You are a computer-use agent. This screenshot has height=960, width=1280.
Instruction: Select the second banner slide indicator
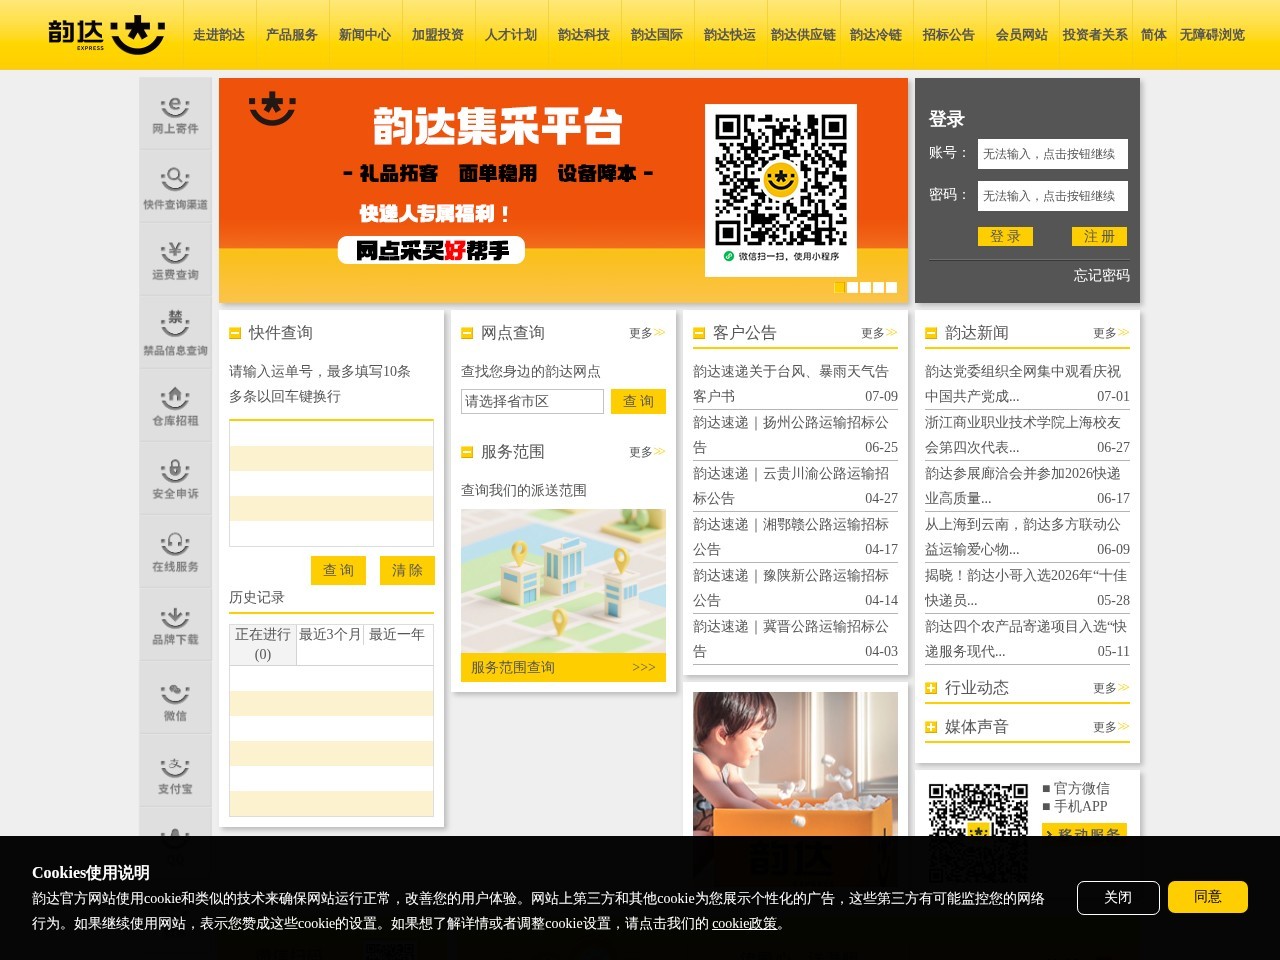[x=853, y=287]
